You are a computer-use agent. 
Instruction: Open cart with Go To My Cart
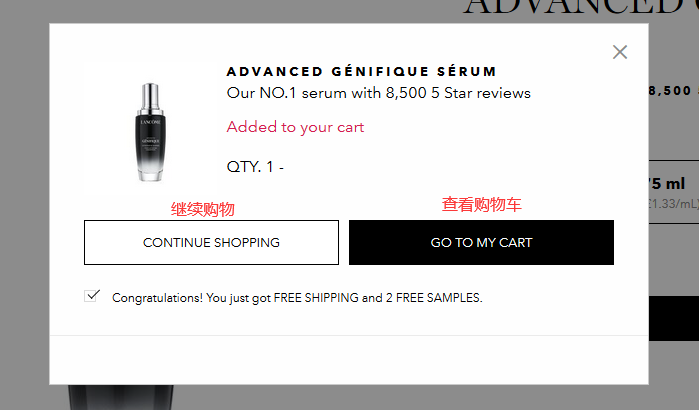click(481, 243)
